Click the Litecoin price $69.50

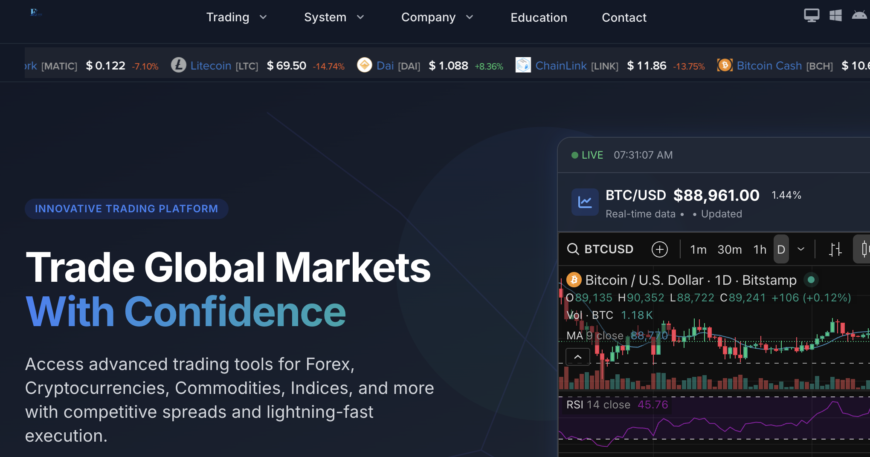(x=286, y=65)
